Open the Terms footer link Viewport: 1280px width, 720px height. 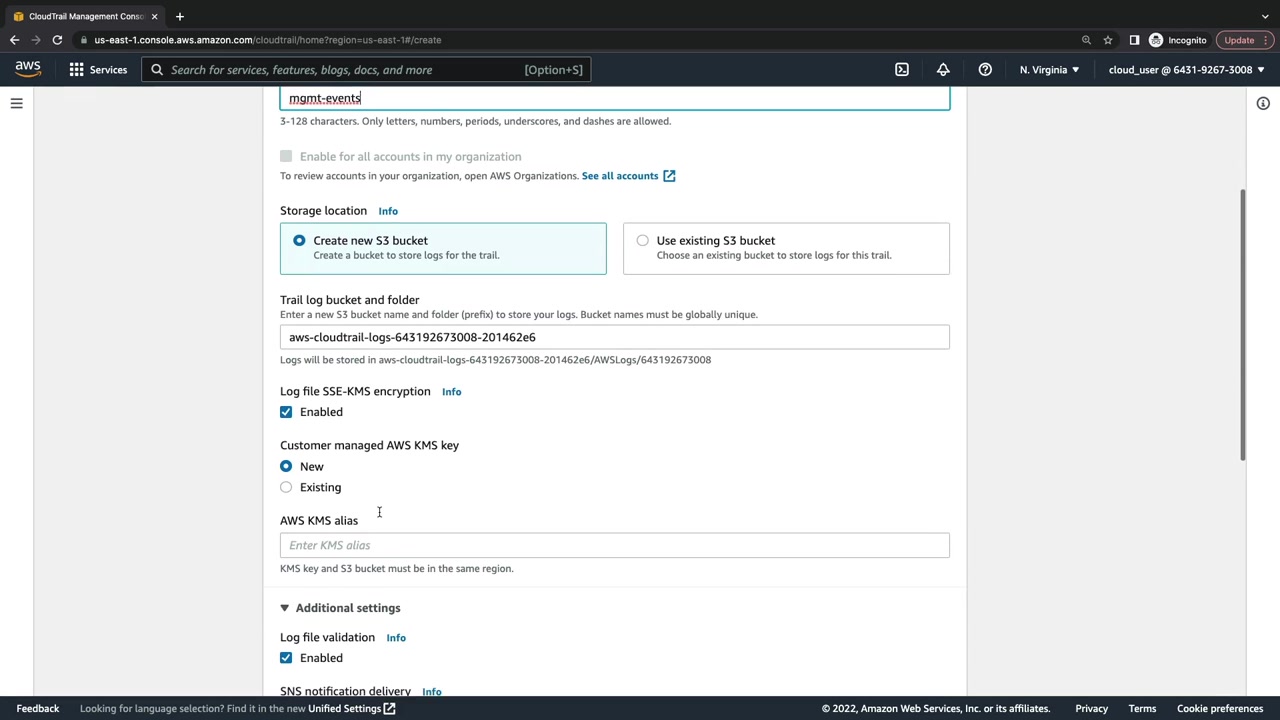coord(1142,708)
